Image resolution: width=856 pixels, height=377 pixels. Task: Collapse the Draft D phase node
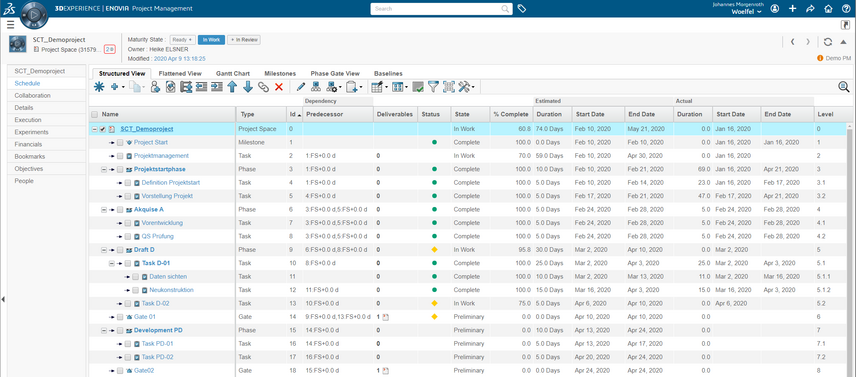[104, 250]
